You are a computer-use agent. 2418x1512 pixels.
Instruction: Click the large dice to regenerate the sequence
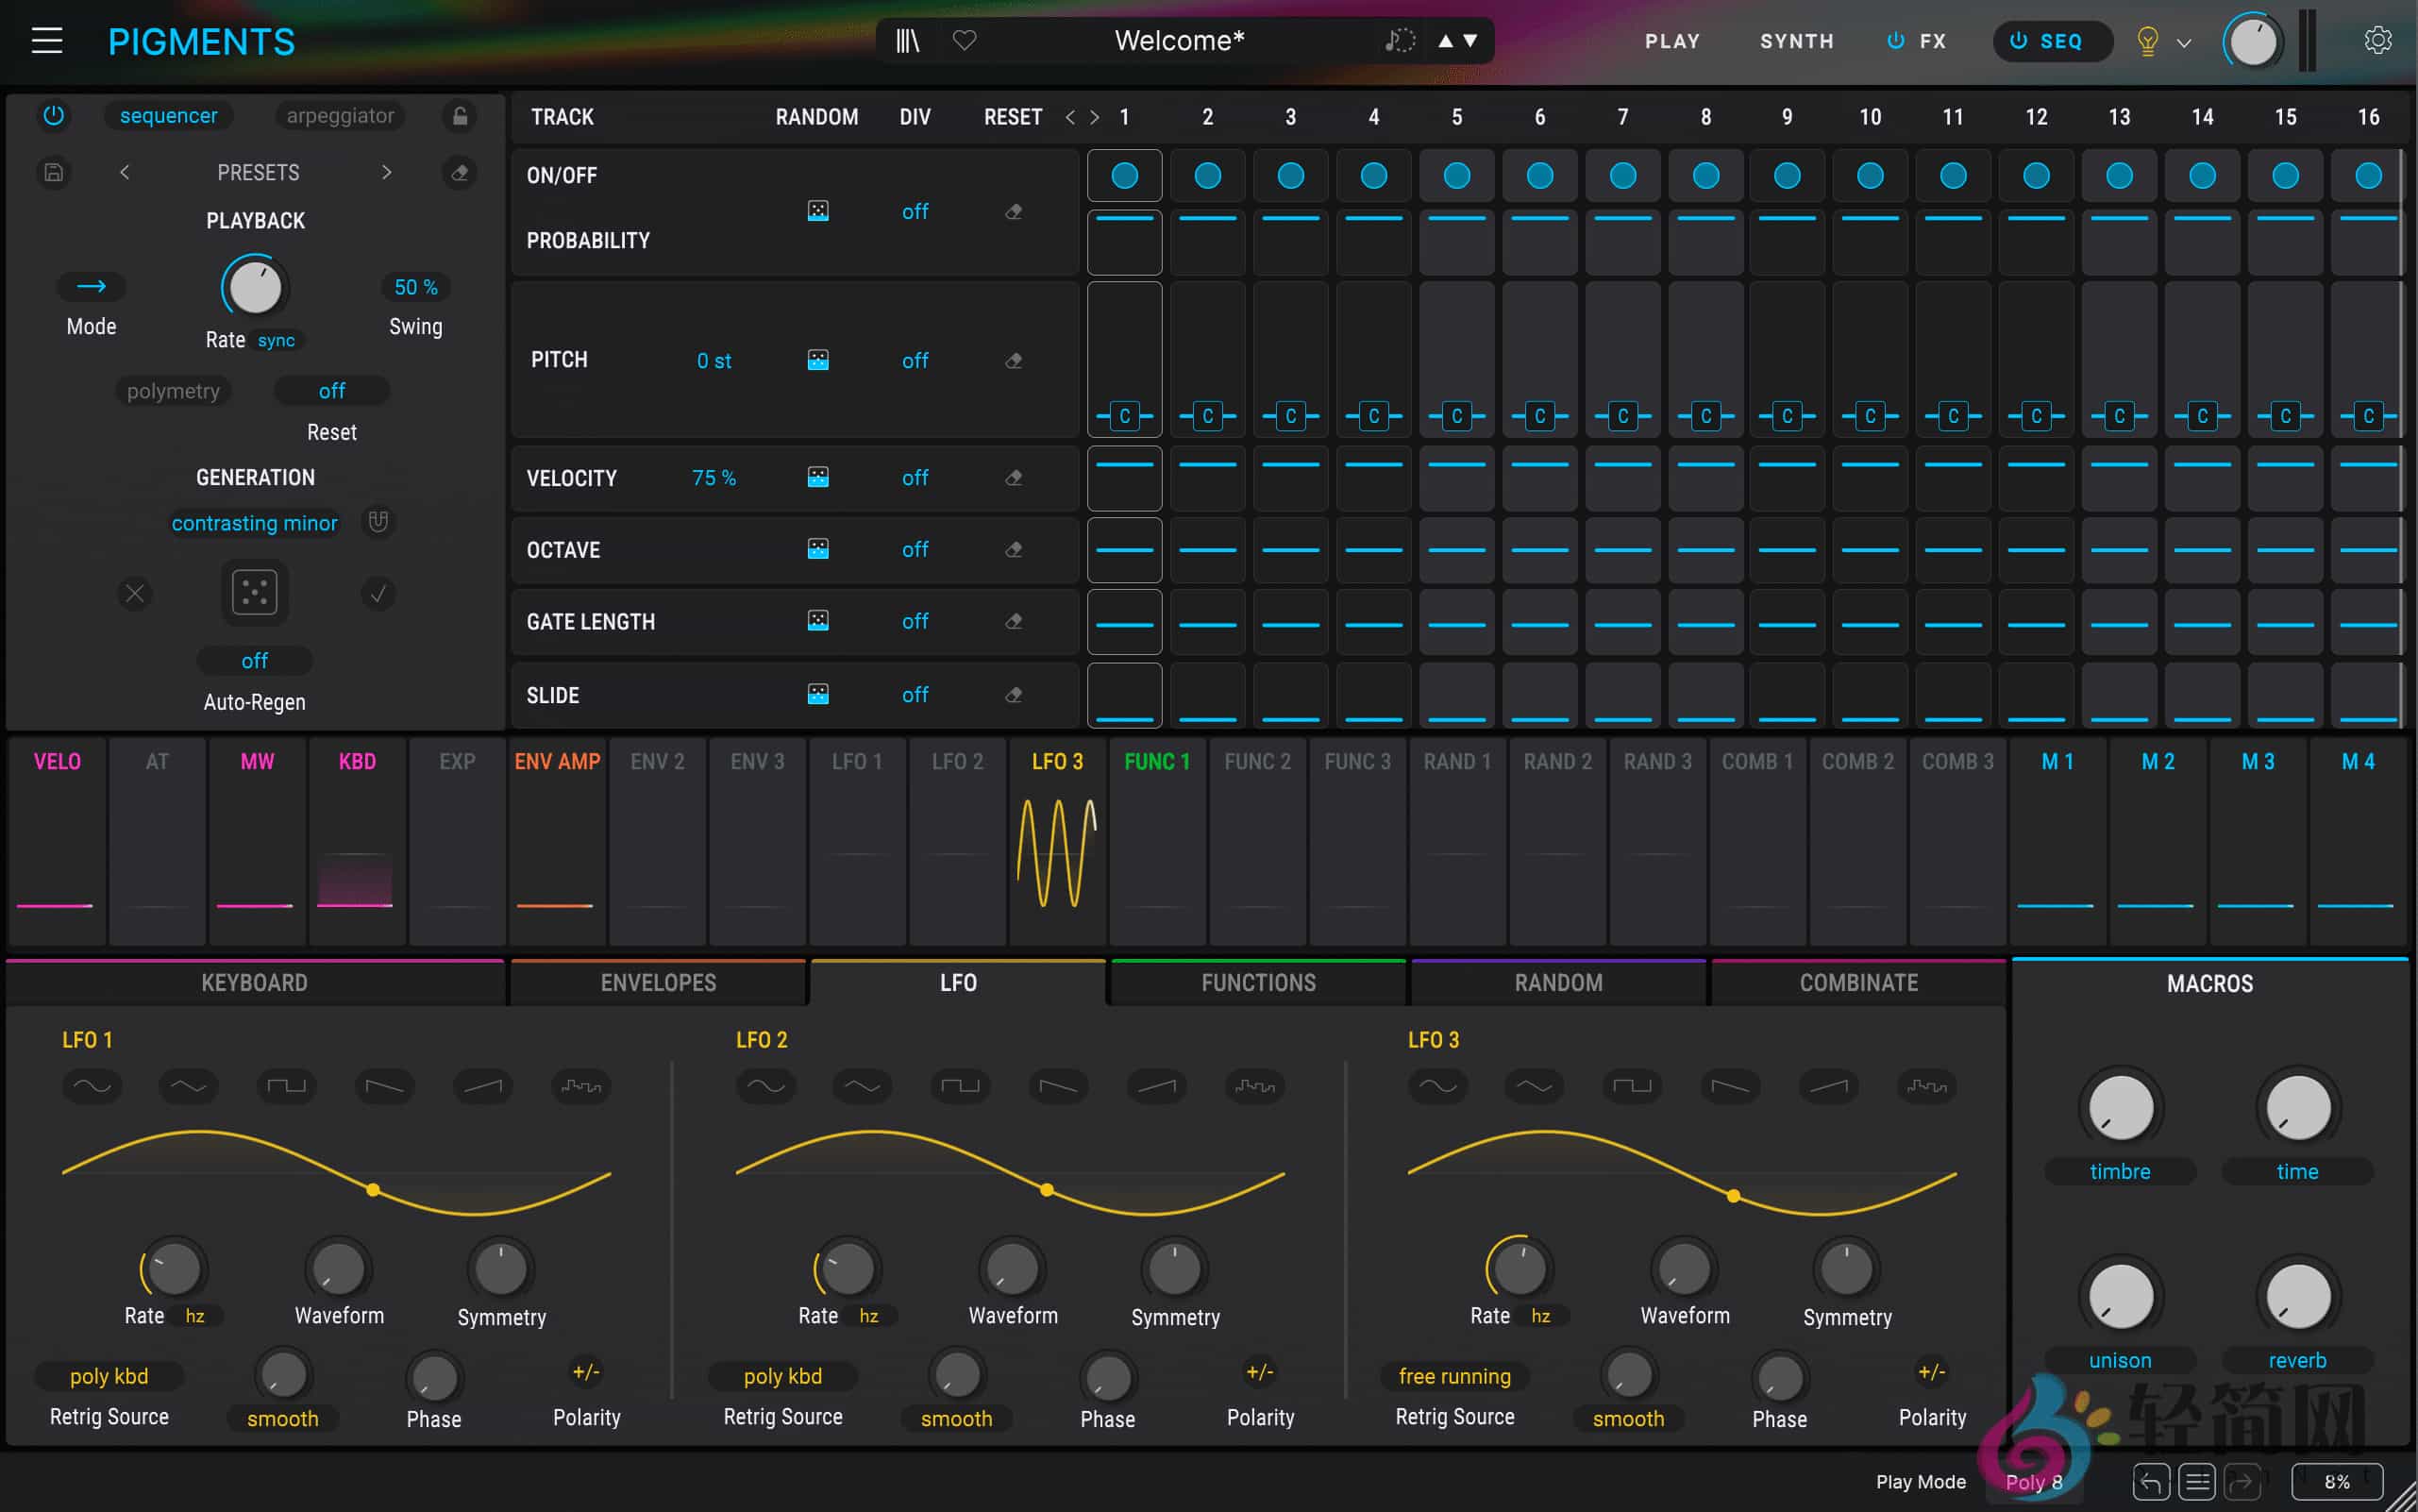(254, 592)
